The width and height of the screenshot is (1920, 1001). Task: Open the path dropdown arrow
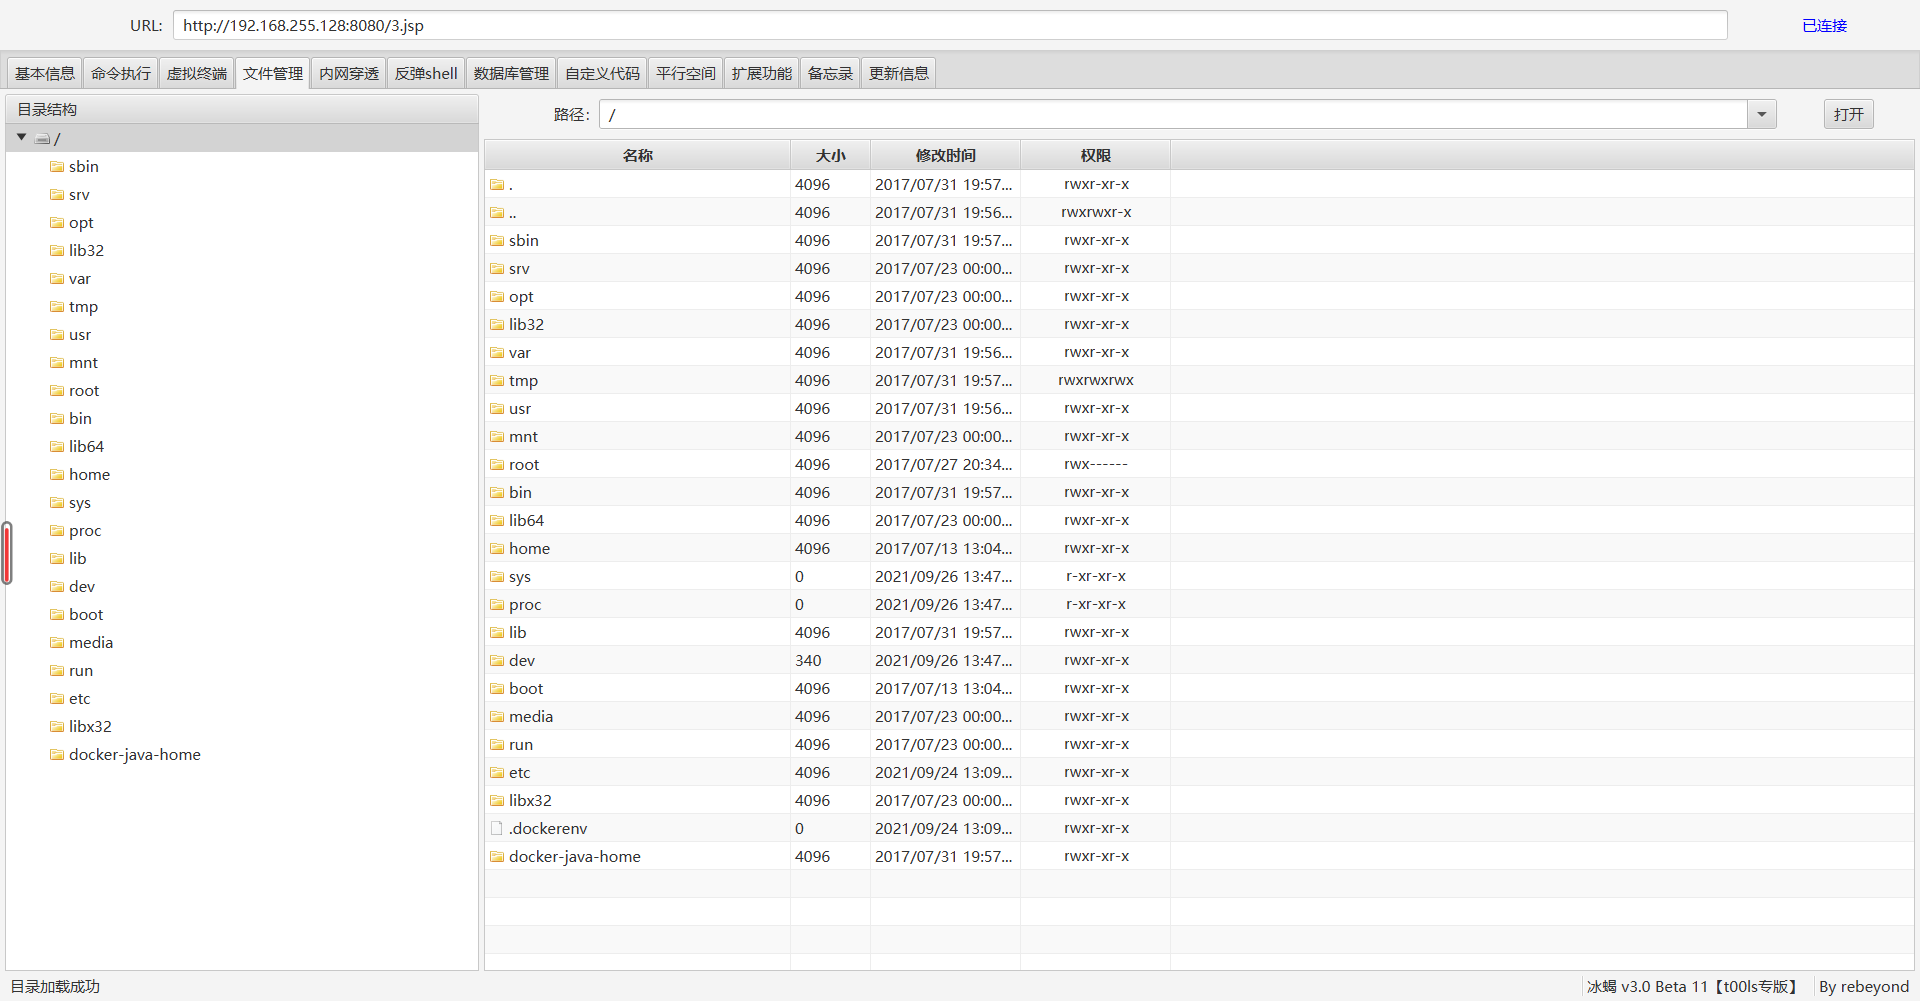1762,115
